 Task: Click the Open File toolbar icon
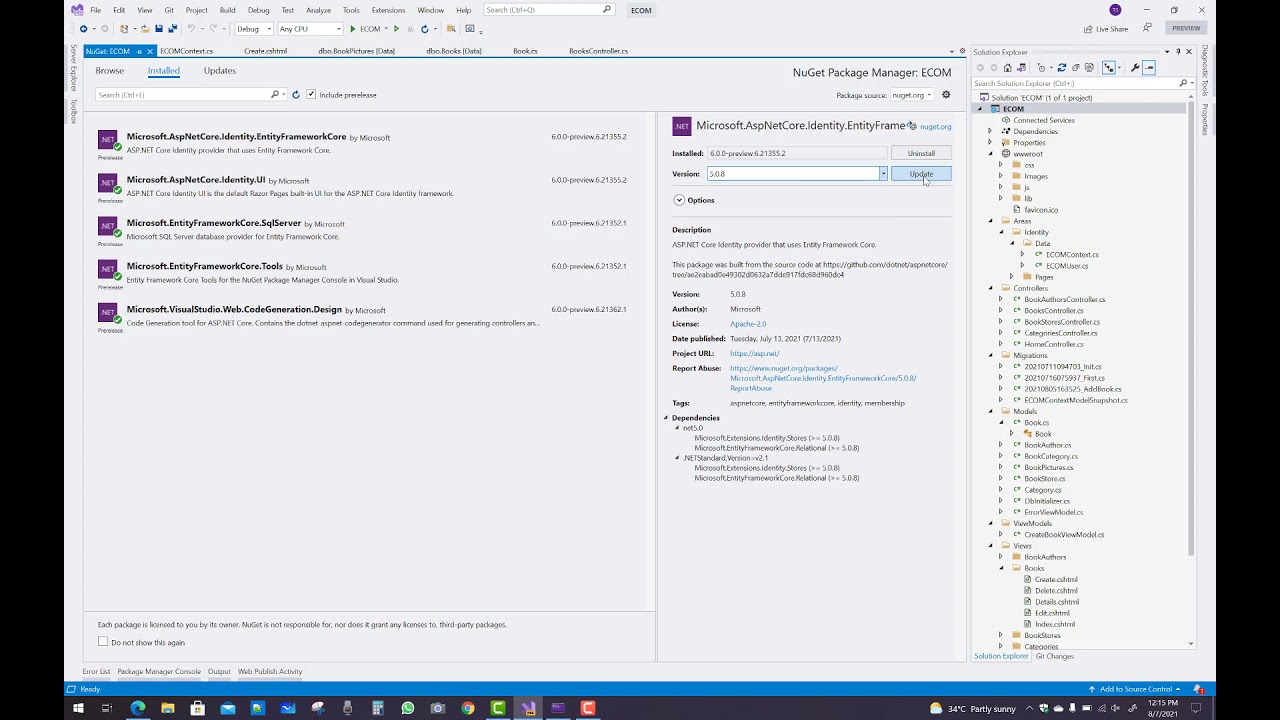tap(145, 29)
